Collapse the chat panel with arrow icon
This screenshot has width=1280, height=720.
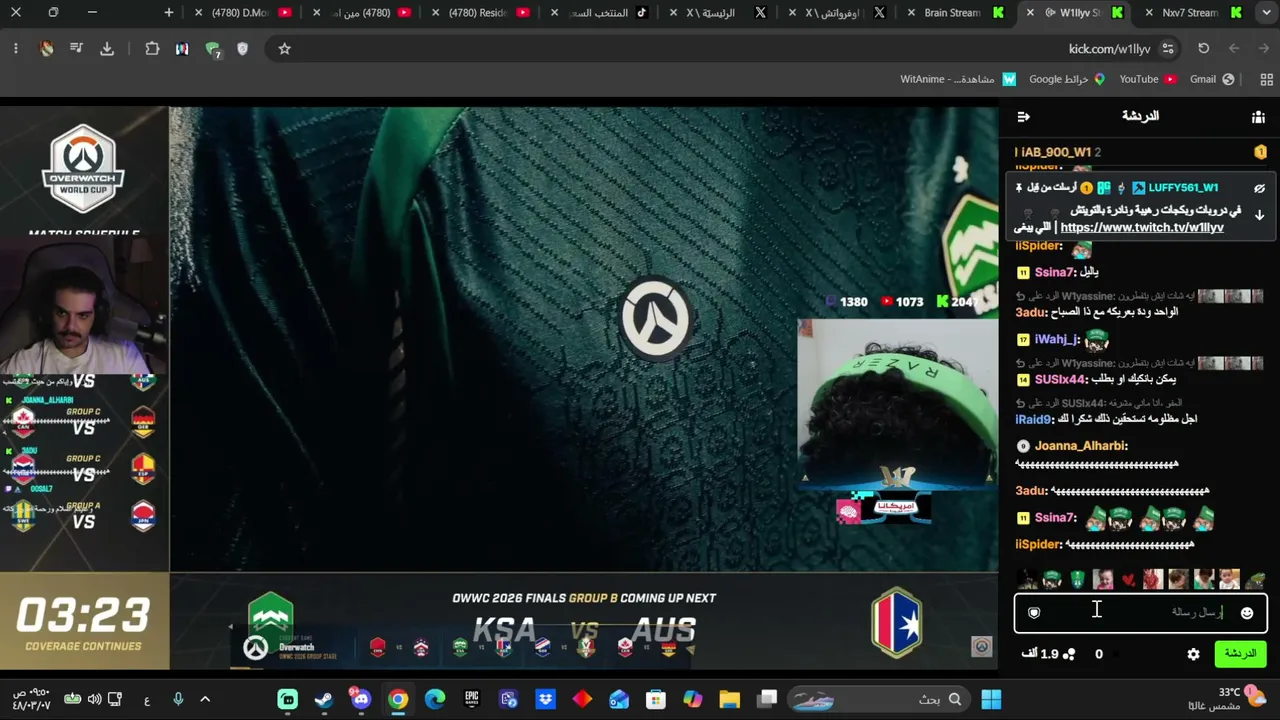coord(1023,117)
